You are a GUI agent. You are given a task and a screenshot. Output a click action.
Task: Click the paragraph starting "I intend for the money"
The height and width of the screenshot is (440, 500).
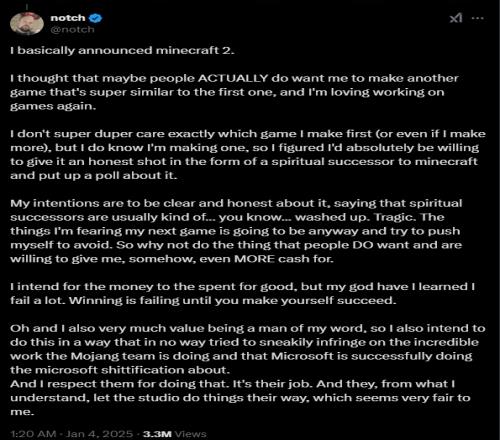pyautogui.click(x=243, y=294)
